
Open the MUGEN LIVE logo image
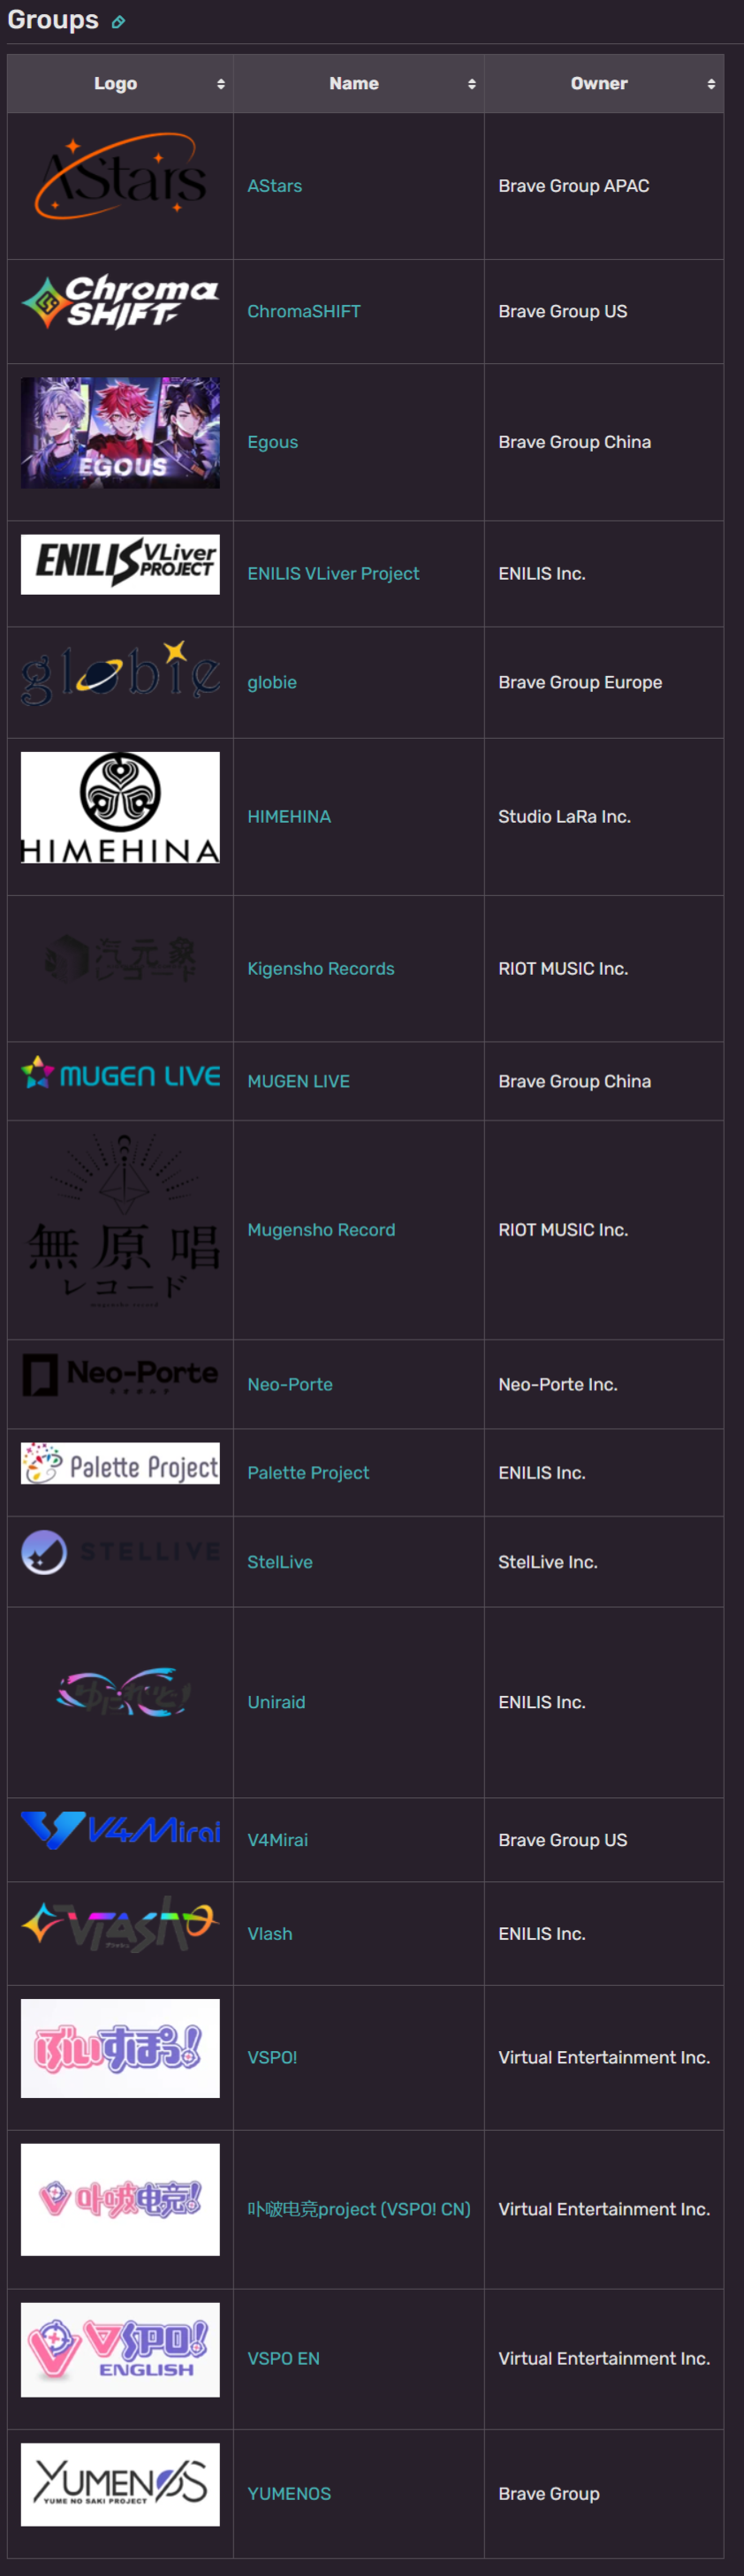tap(120, 1073)
